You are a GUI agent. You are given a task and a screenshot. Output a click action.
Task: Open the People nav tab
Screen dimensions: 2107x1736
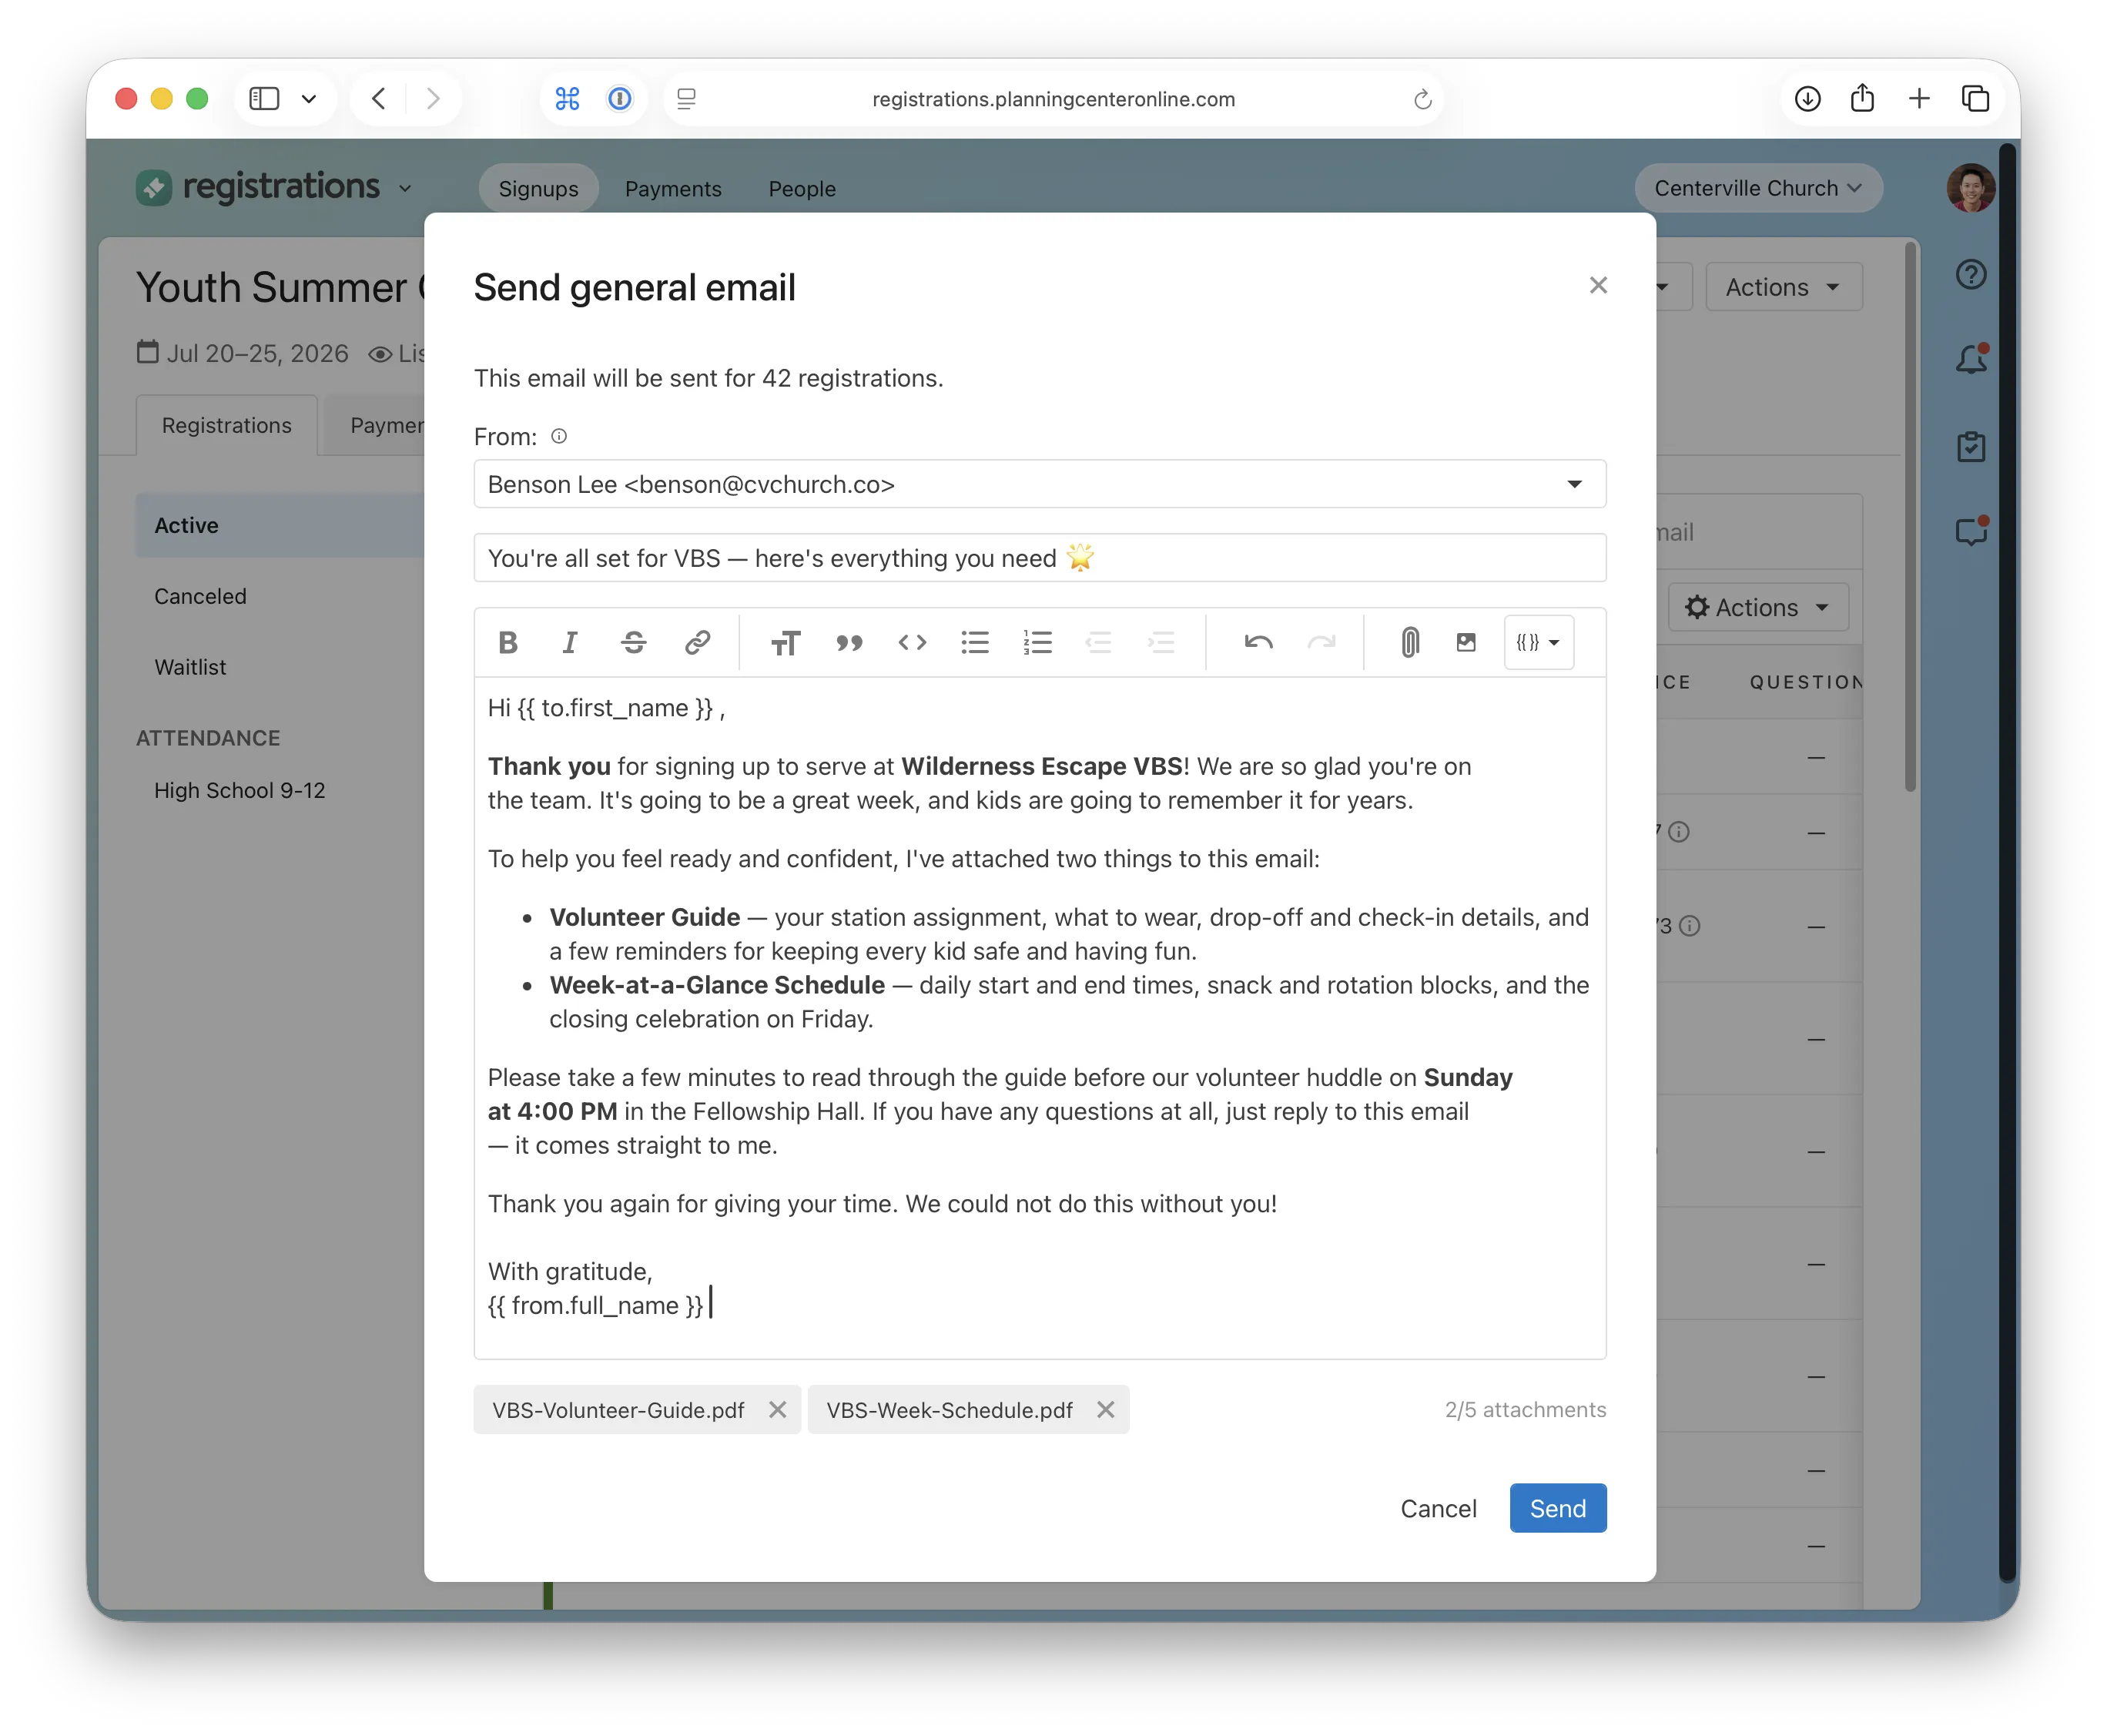802,188
